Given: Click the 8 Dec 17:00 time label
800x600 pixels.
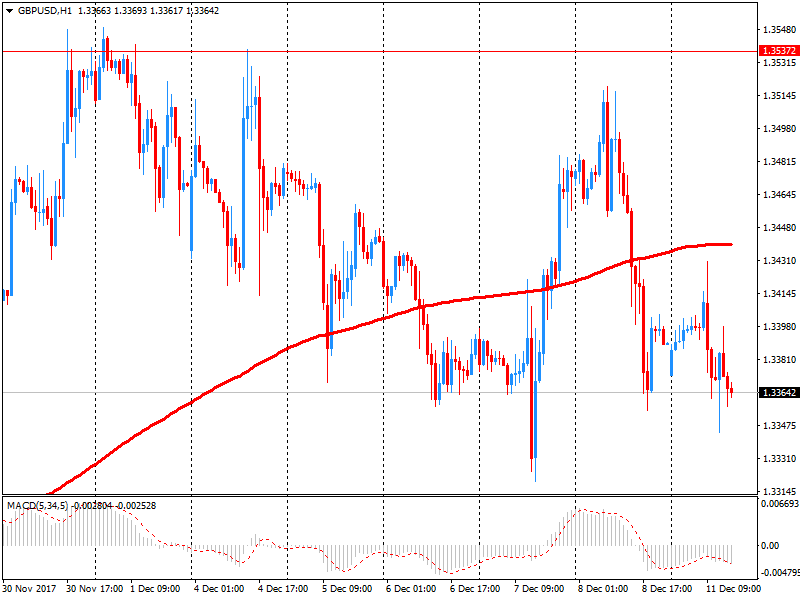Looking at the screenshot, I should [667, 589].
